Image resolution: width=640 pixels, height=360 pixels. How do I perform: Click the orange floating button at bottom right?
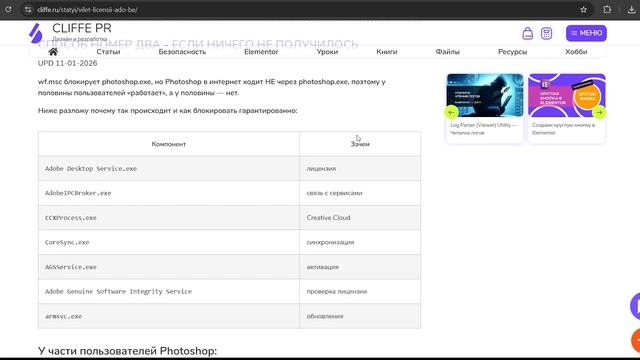[636, 340]
